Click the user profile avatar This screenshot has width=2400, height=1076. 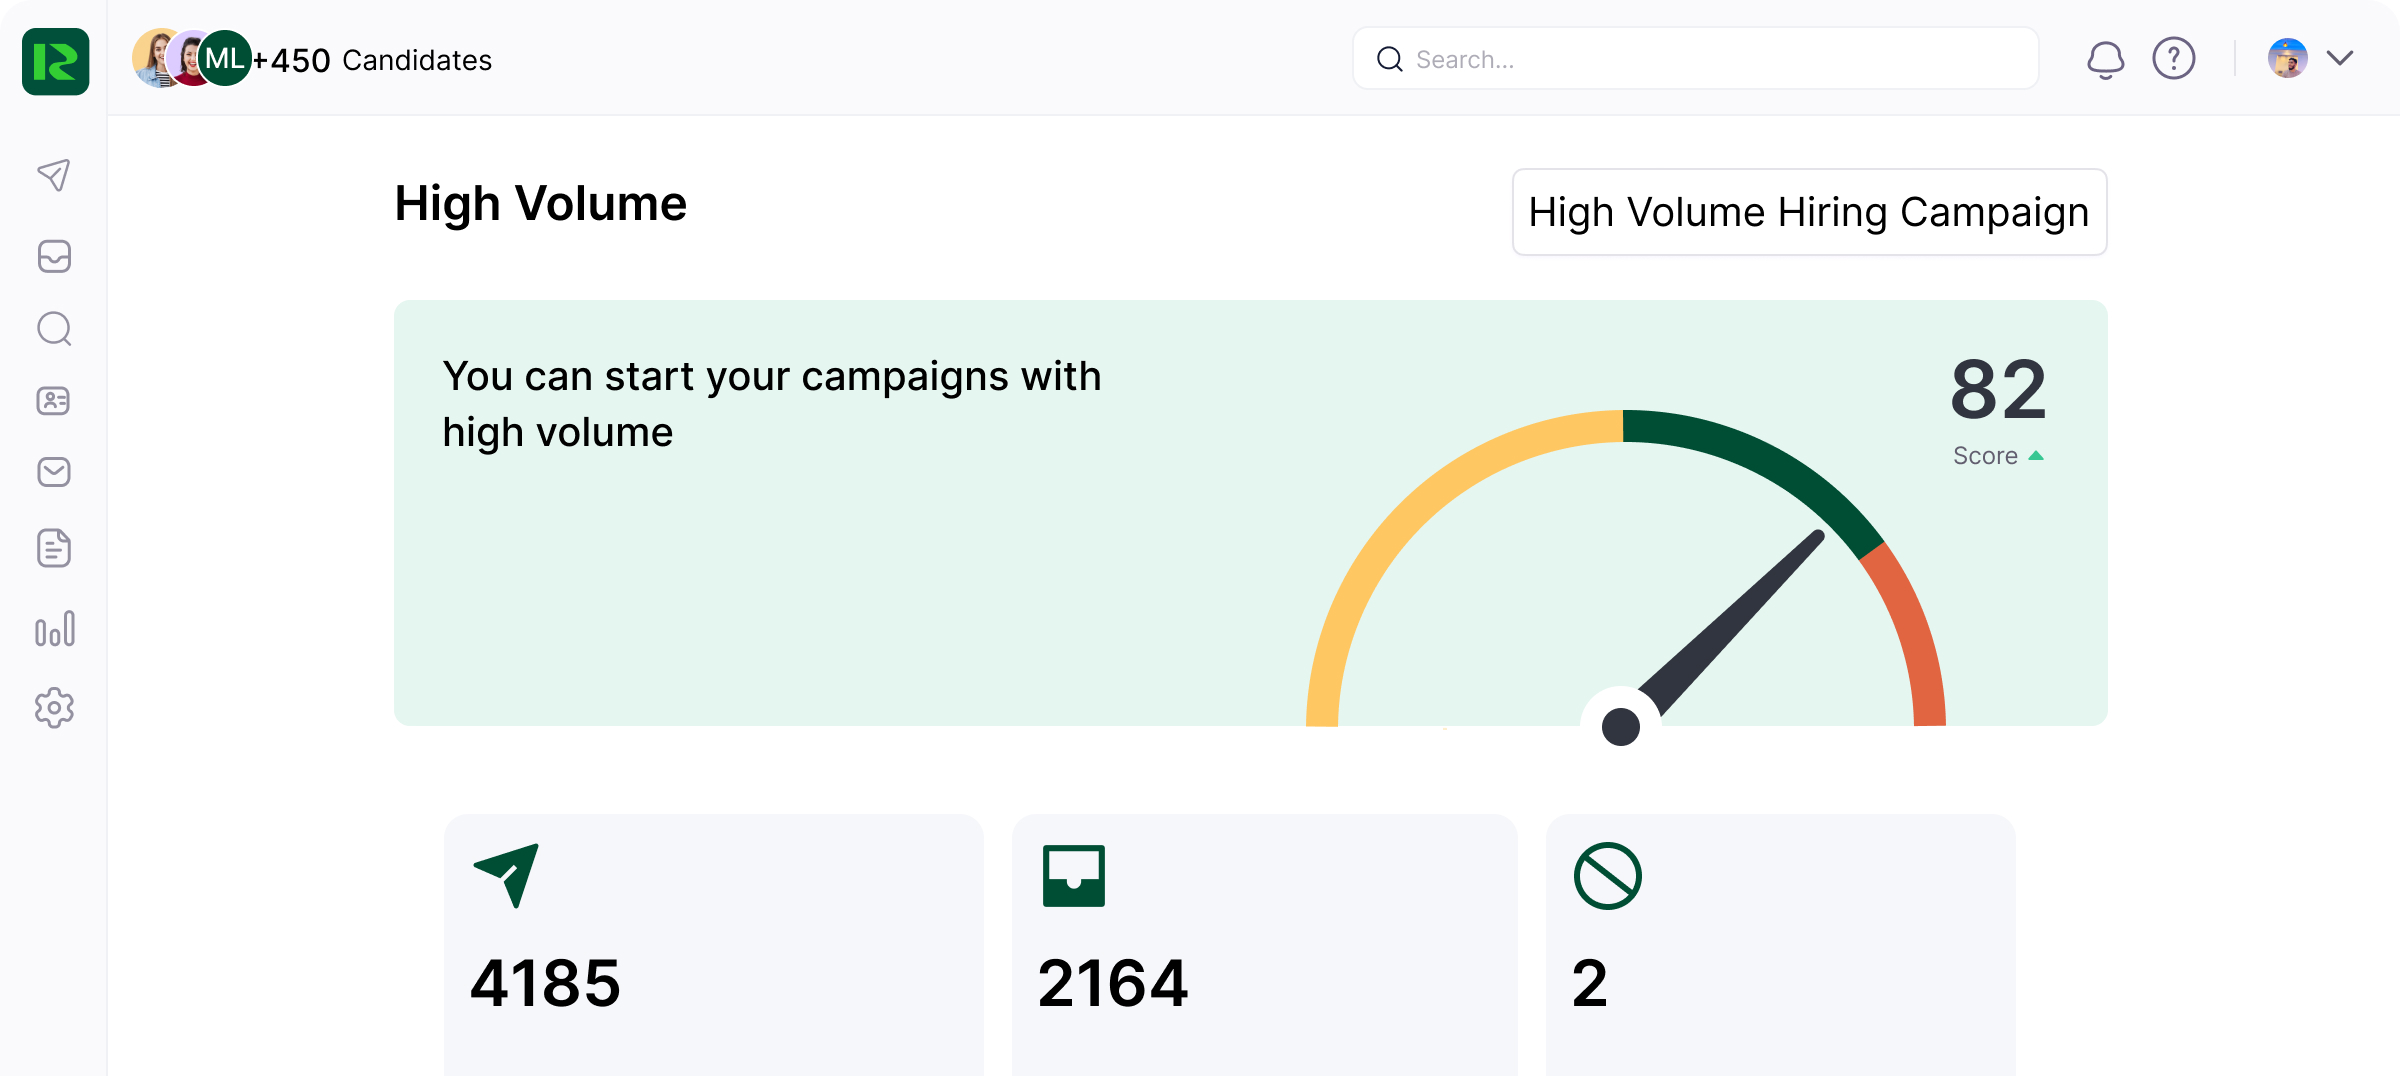[x=2287, y=58]
